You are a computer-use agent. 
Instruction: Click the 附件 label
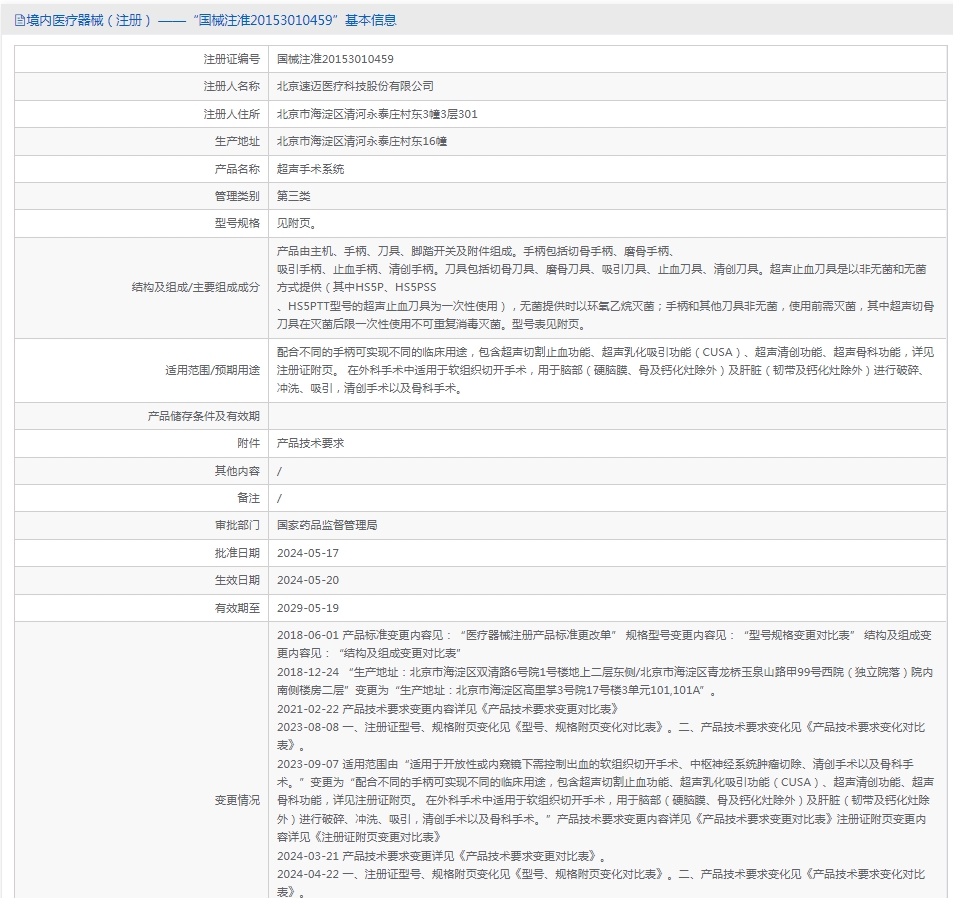coord(249,444)
